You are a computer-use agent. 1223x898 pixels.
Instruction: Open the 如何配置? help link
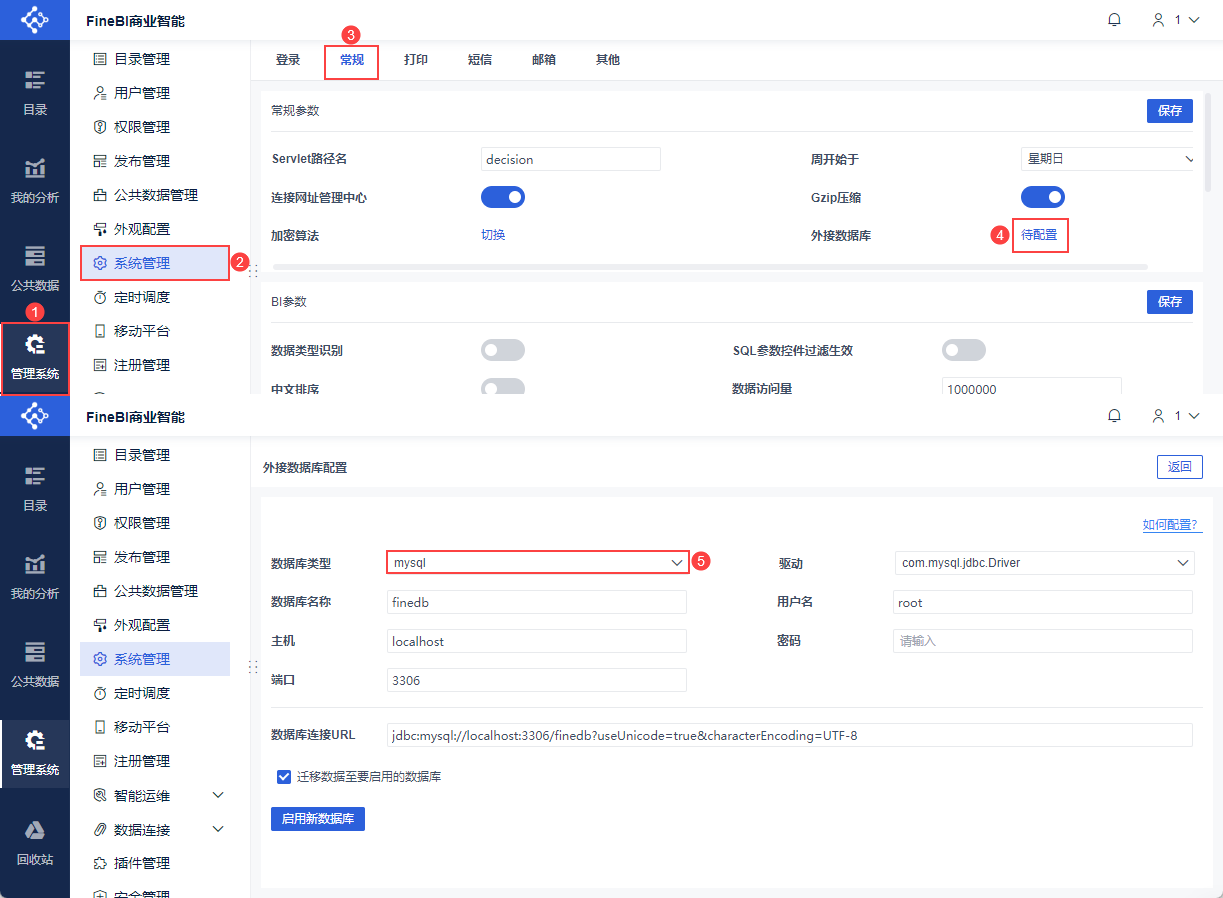coord(1171,525)
